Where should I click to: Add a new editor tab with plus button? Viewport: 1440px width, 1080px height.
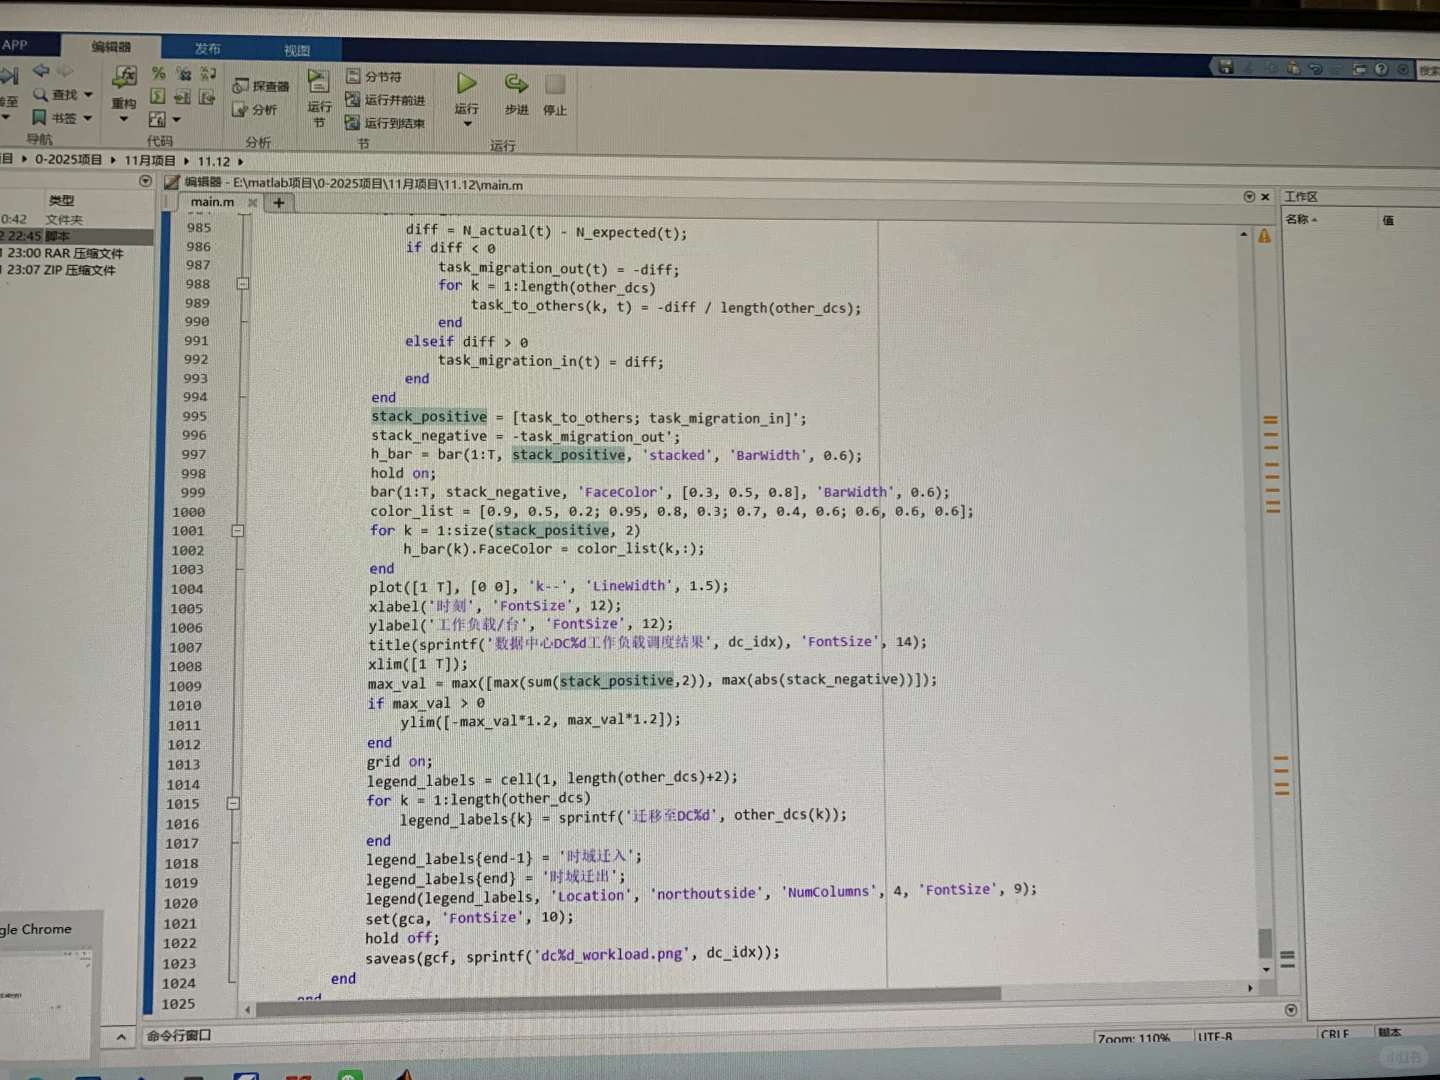click(x=279, y=203)
